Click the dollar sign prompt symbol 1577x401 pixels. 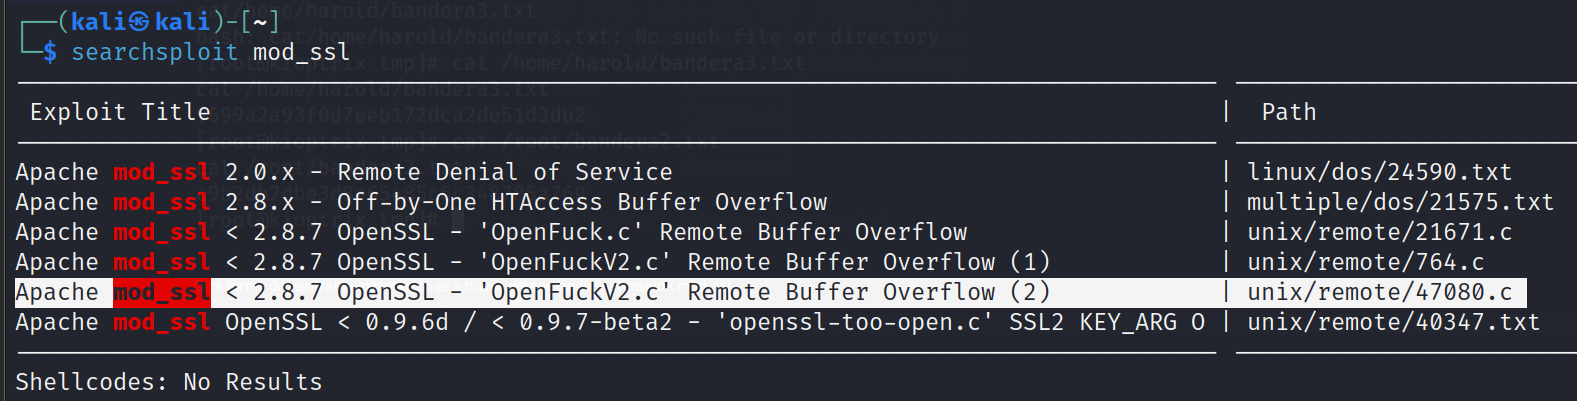[x=49, y=52]
